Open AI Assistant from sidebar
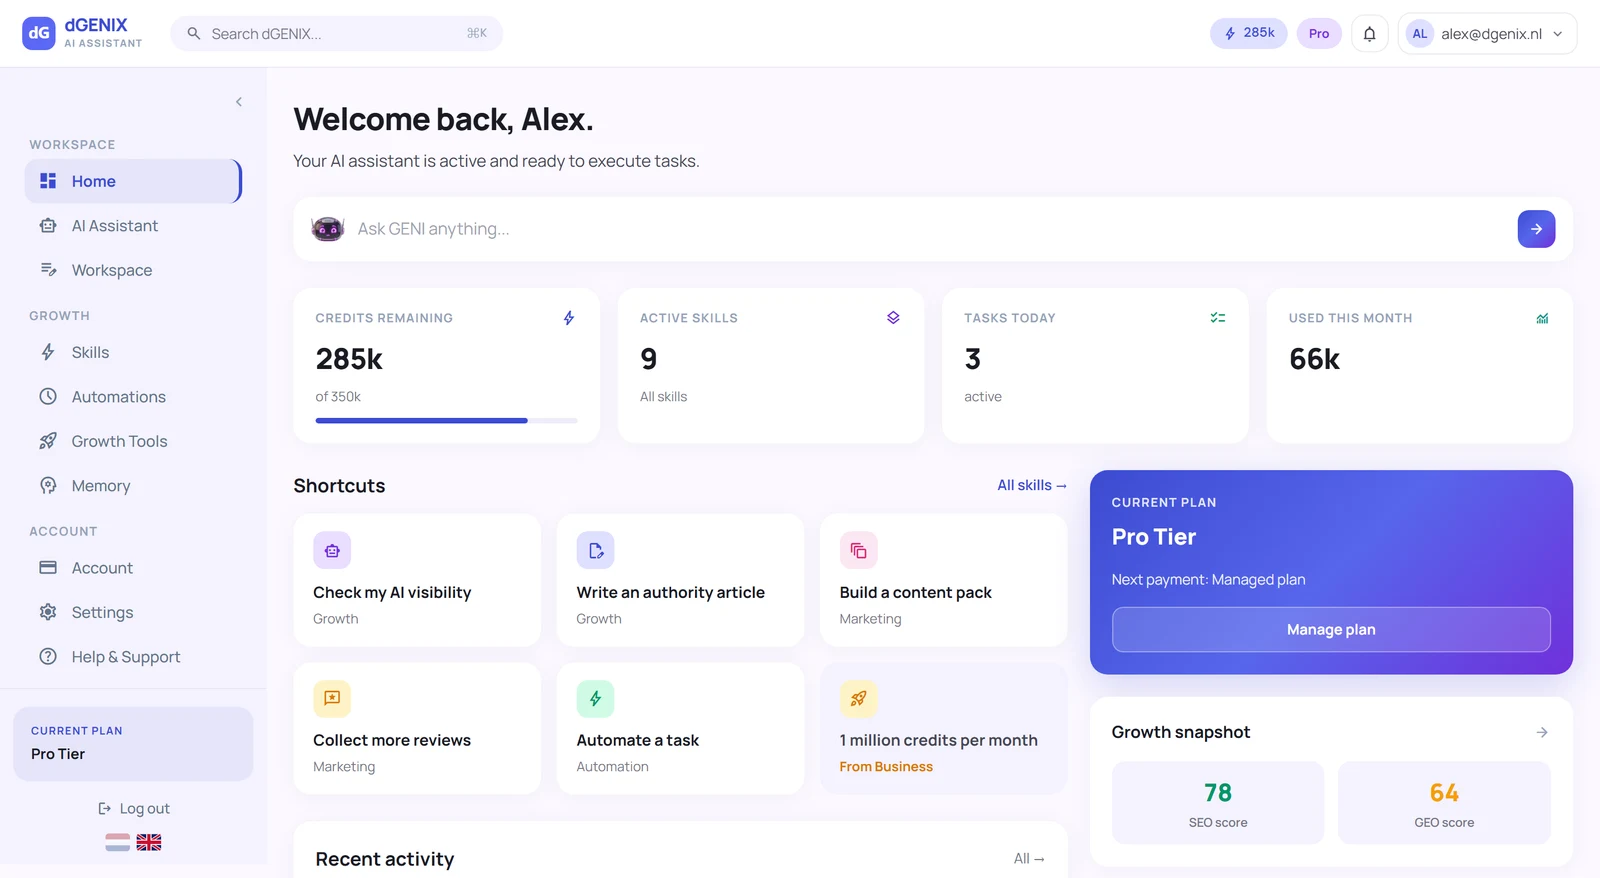The width and height of the screenshot is (1600, 878). click(133, 226)
